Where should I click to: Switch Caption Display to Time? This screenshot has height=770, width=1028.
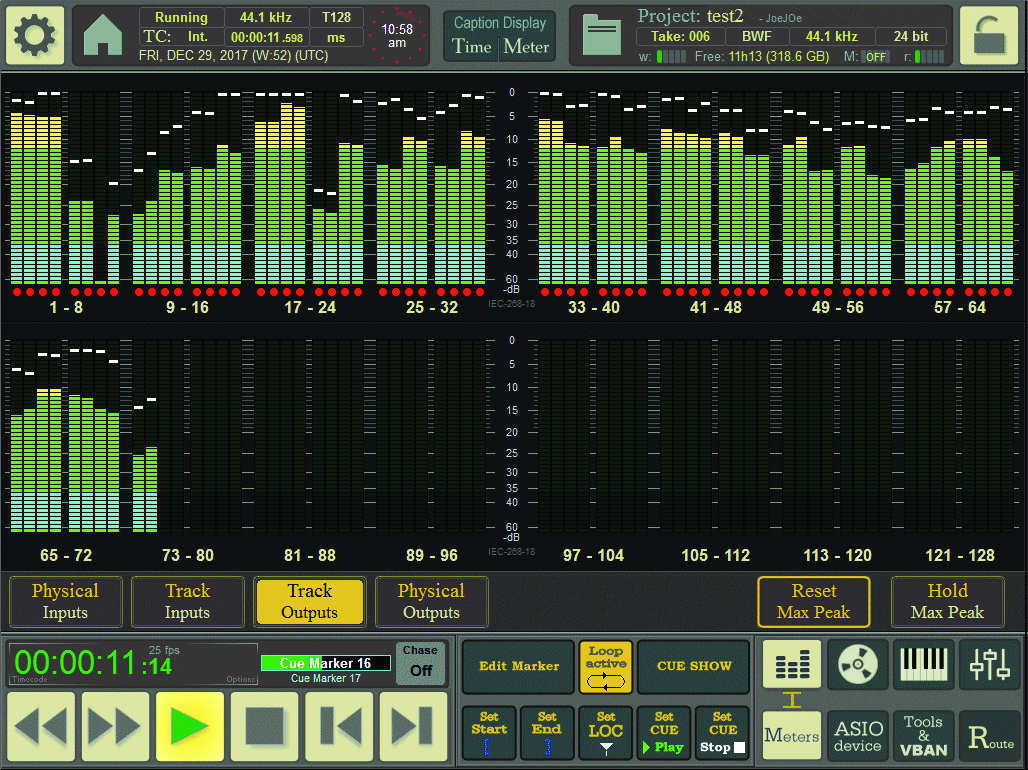pyautogui.click(x=471, y=47)
